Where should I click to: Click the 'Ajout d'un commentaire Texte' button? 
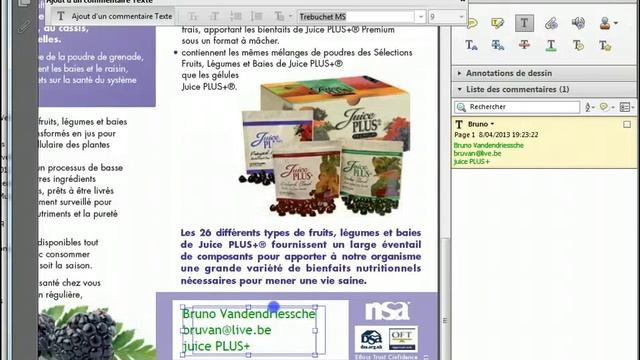click(114, 16)
